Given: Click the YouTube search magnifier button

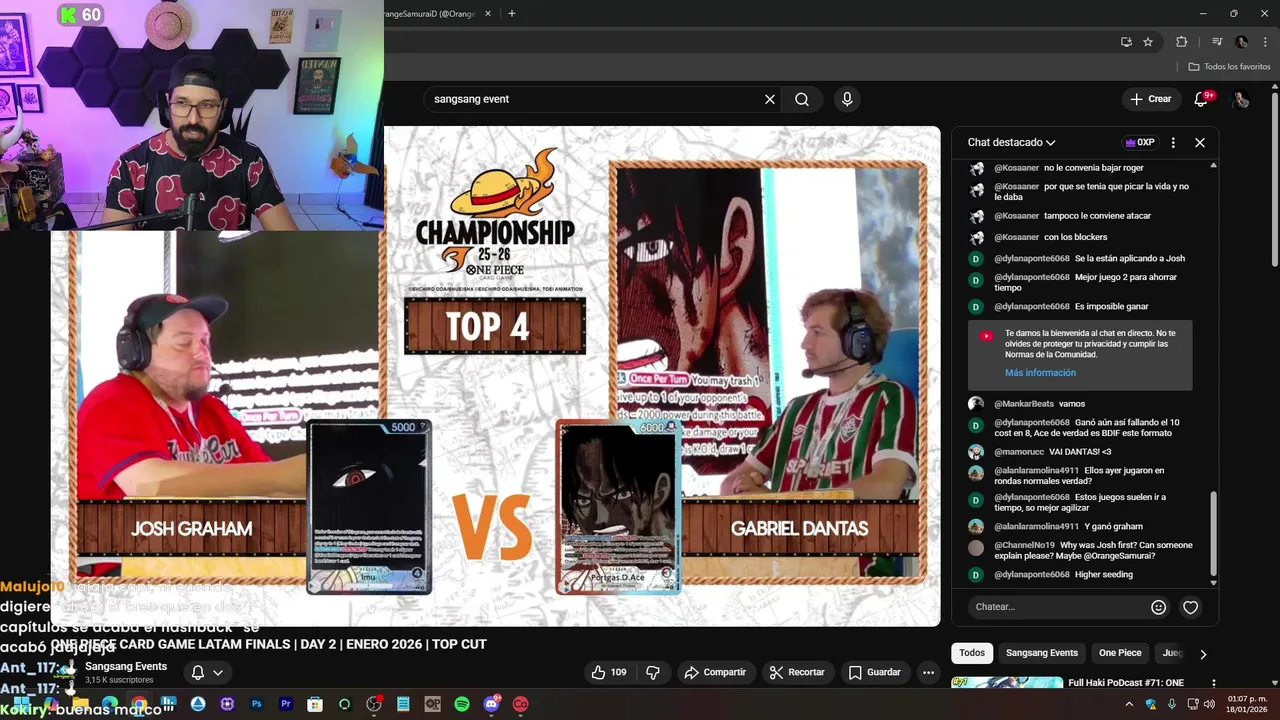Looking at the screenshot, I should (x=802, y=99).
